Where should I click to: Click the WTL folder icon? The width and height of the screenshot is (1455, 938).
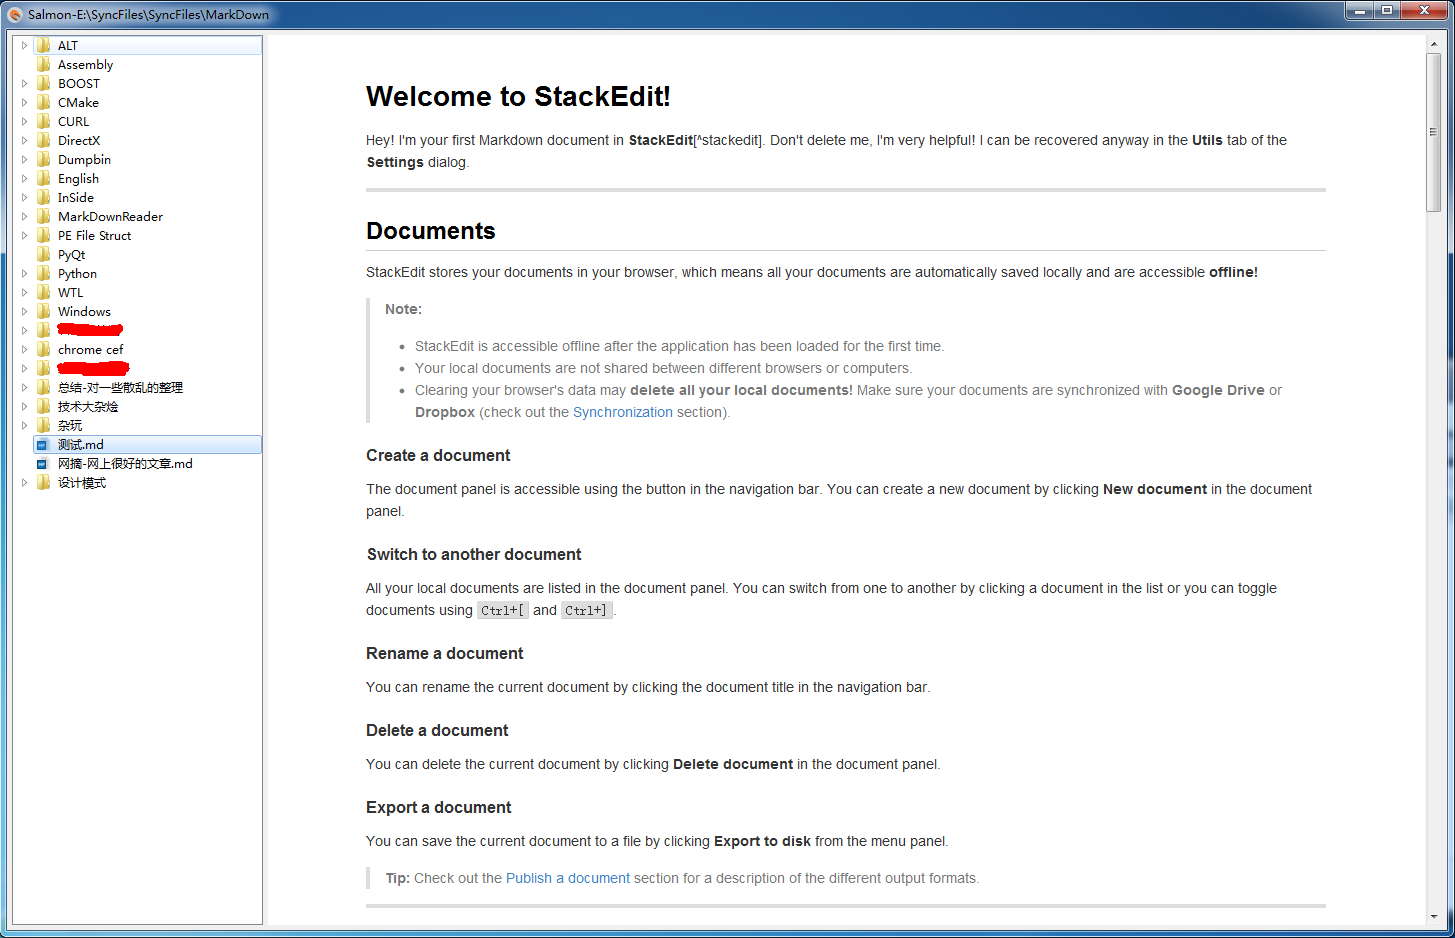coord(43,292)
